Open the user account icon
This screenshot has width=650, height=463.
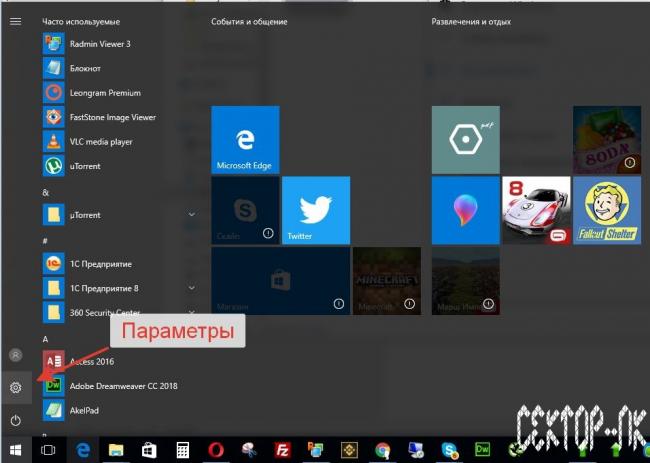pyautogui.click(x=15, y=355)
